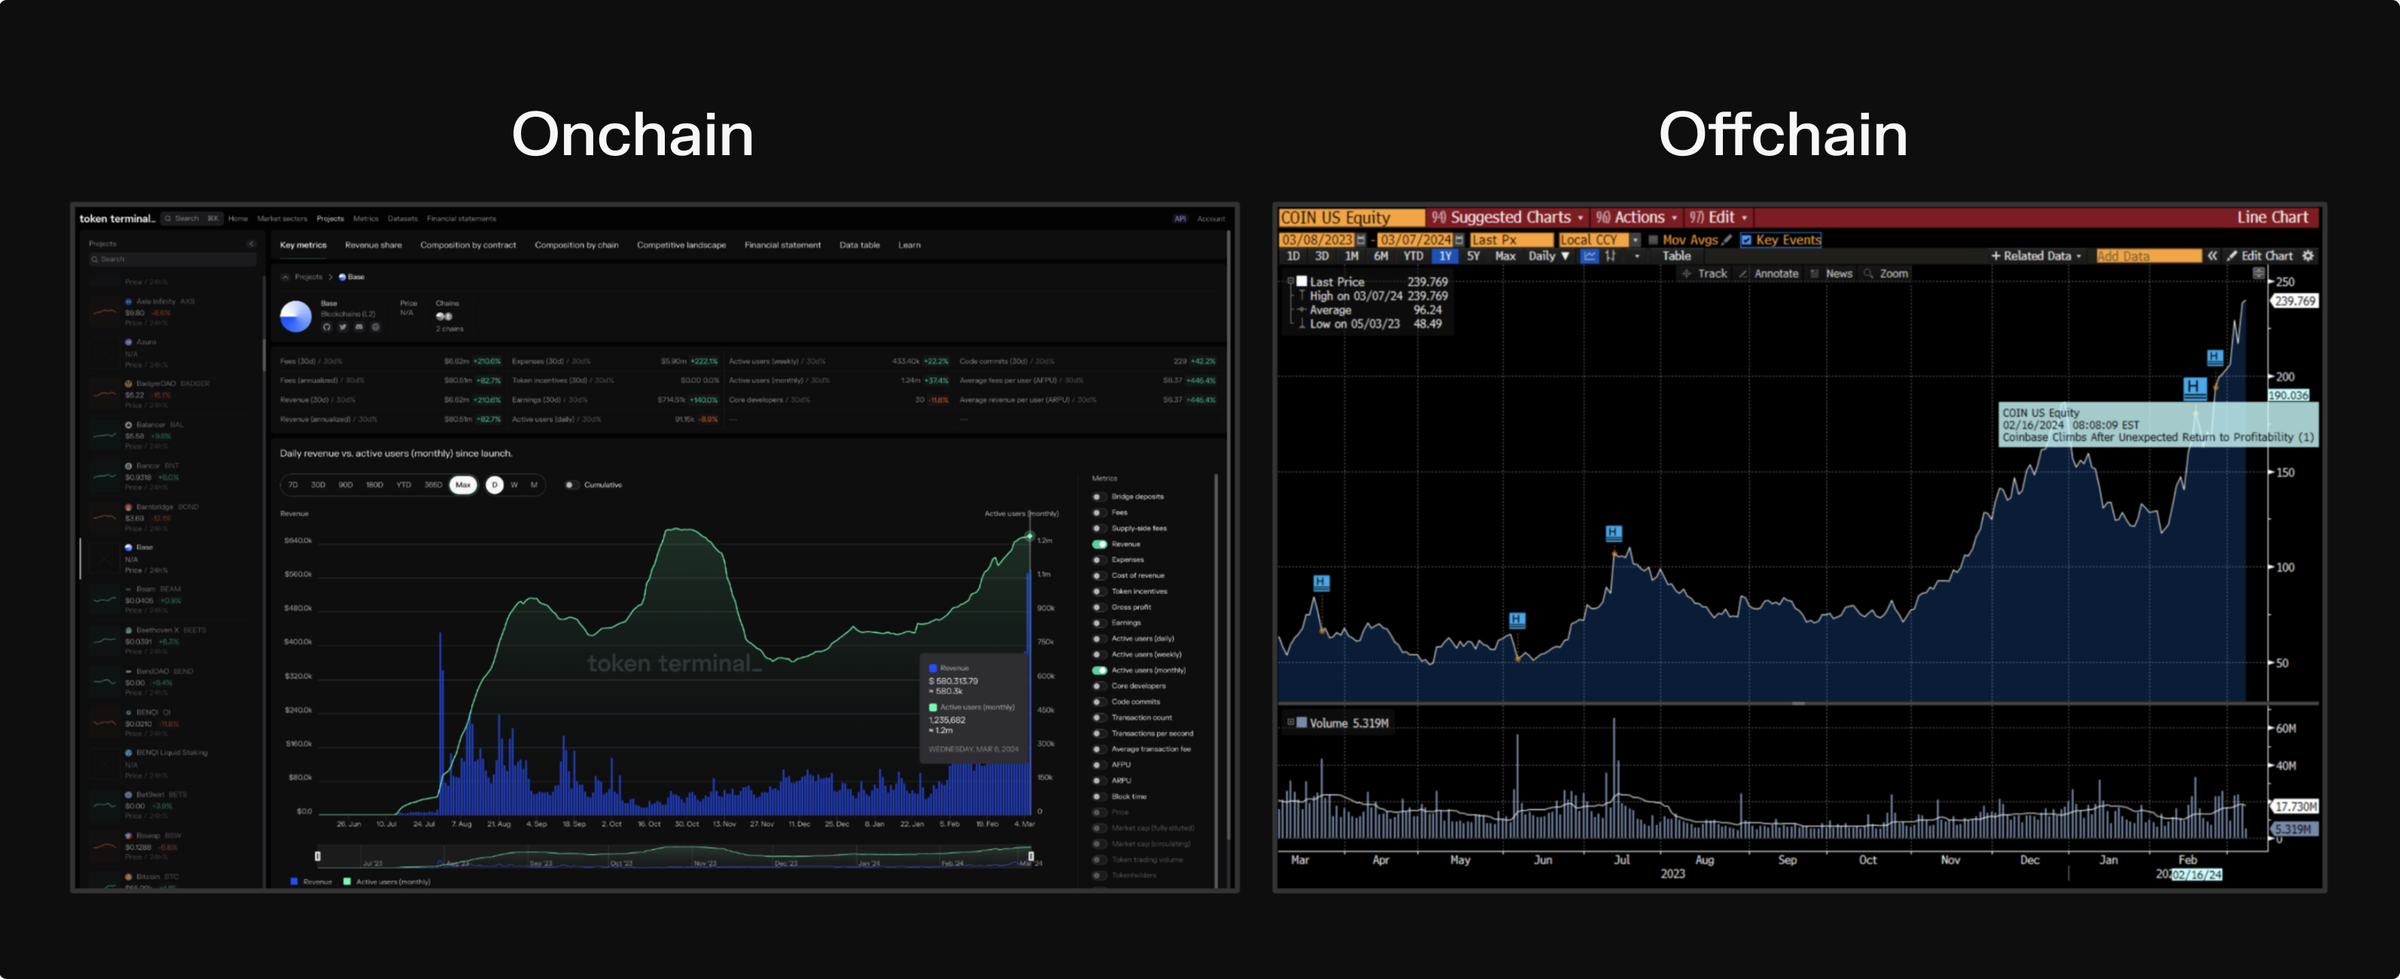Expand the Related Data dropdown

2036,256
